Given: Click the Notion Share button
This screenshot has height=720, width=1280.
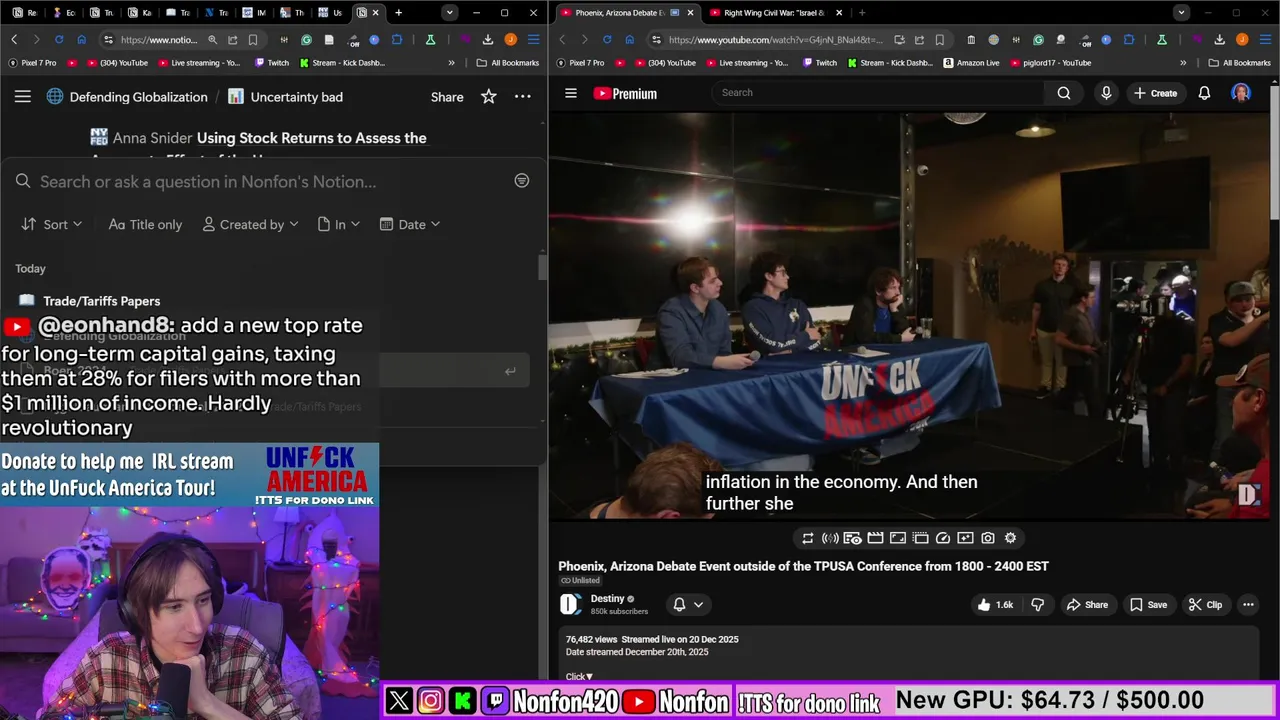Looking at the screenshot, I should (x=447, y=97).
